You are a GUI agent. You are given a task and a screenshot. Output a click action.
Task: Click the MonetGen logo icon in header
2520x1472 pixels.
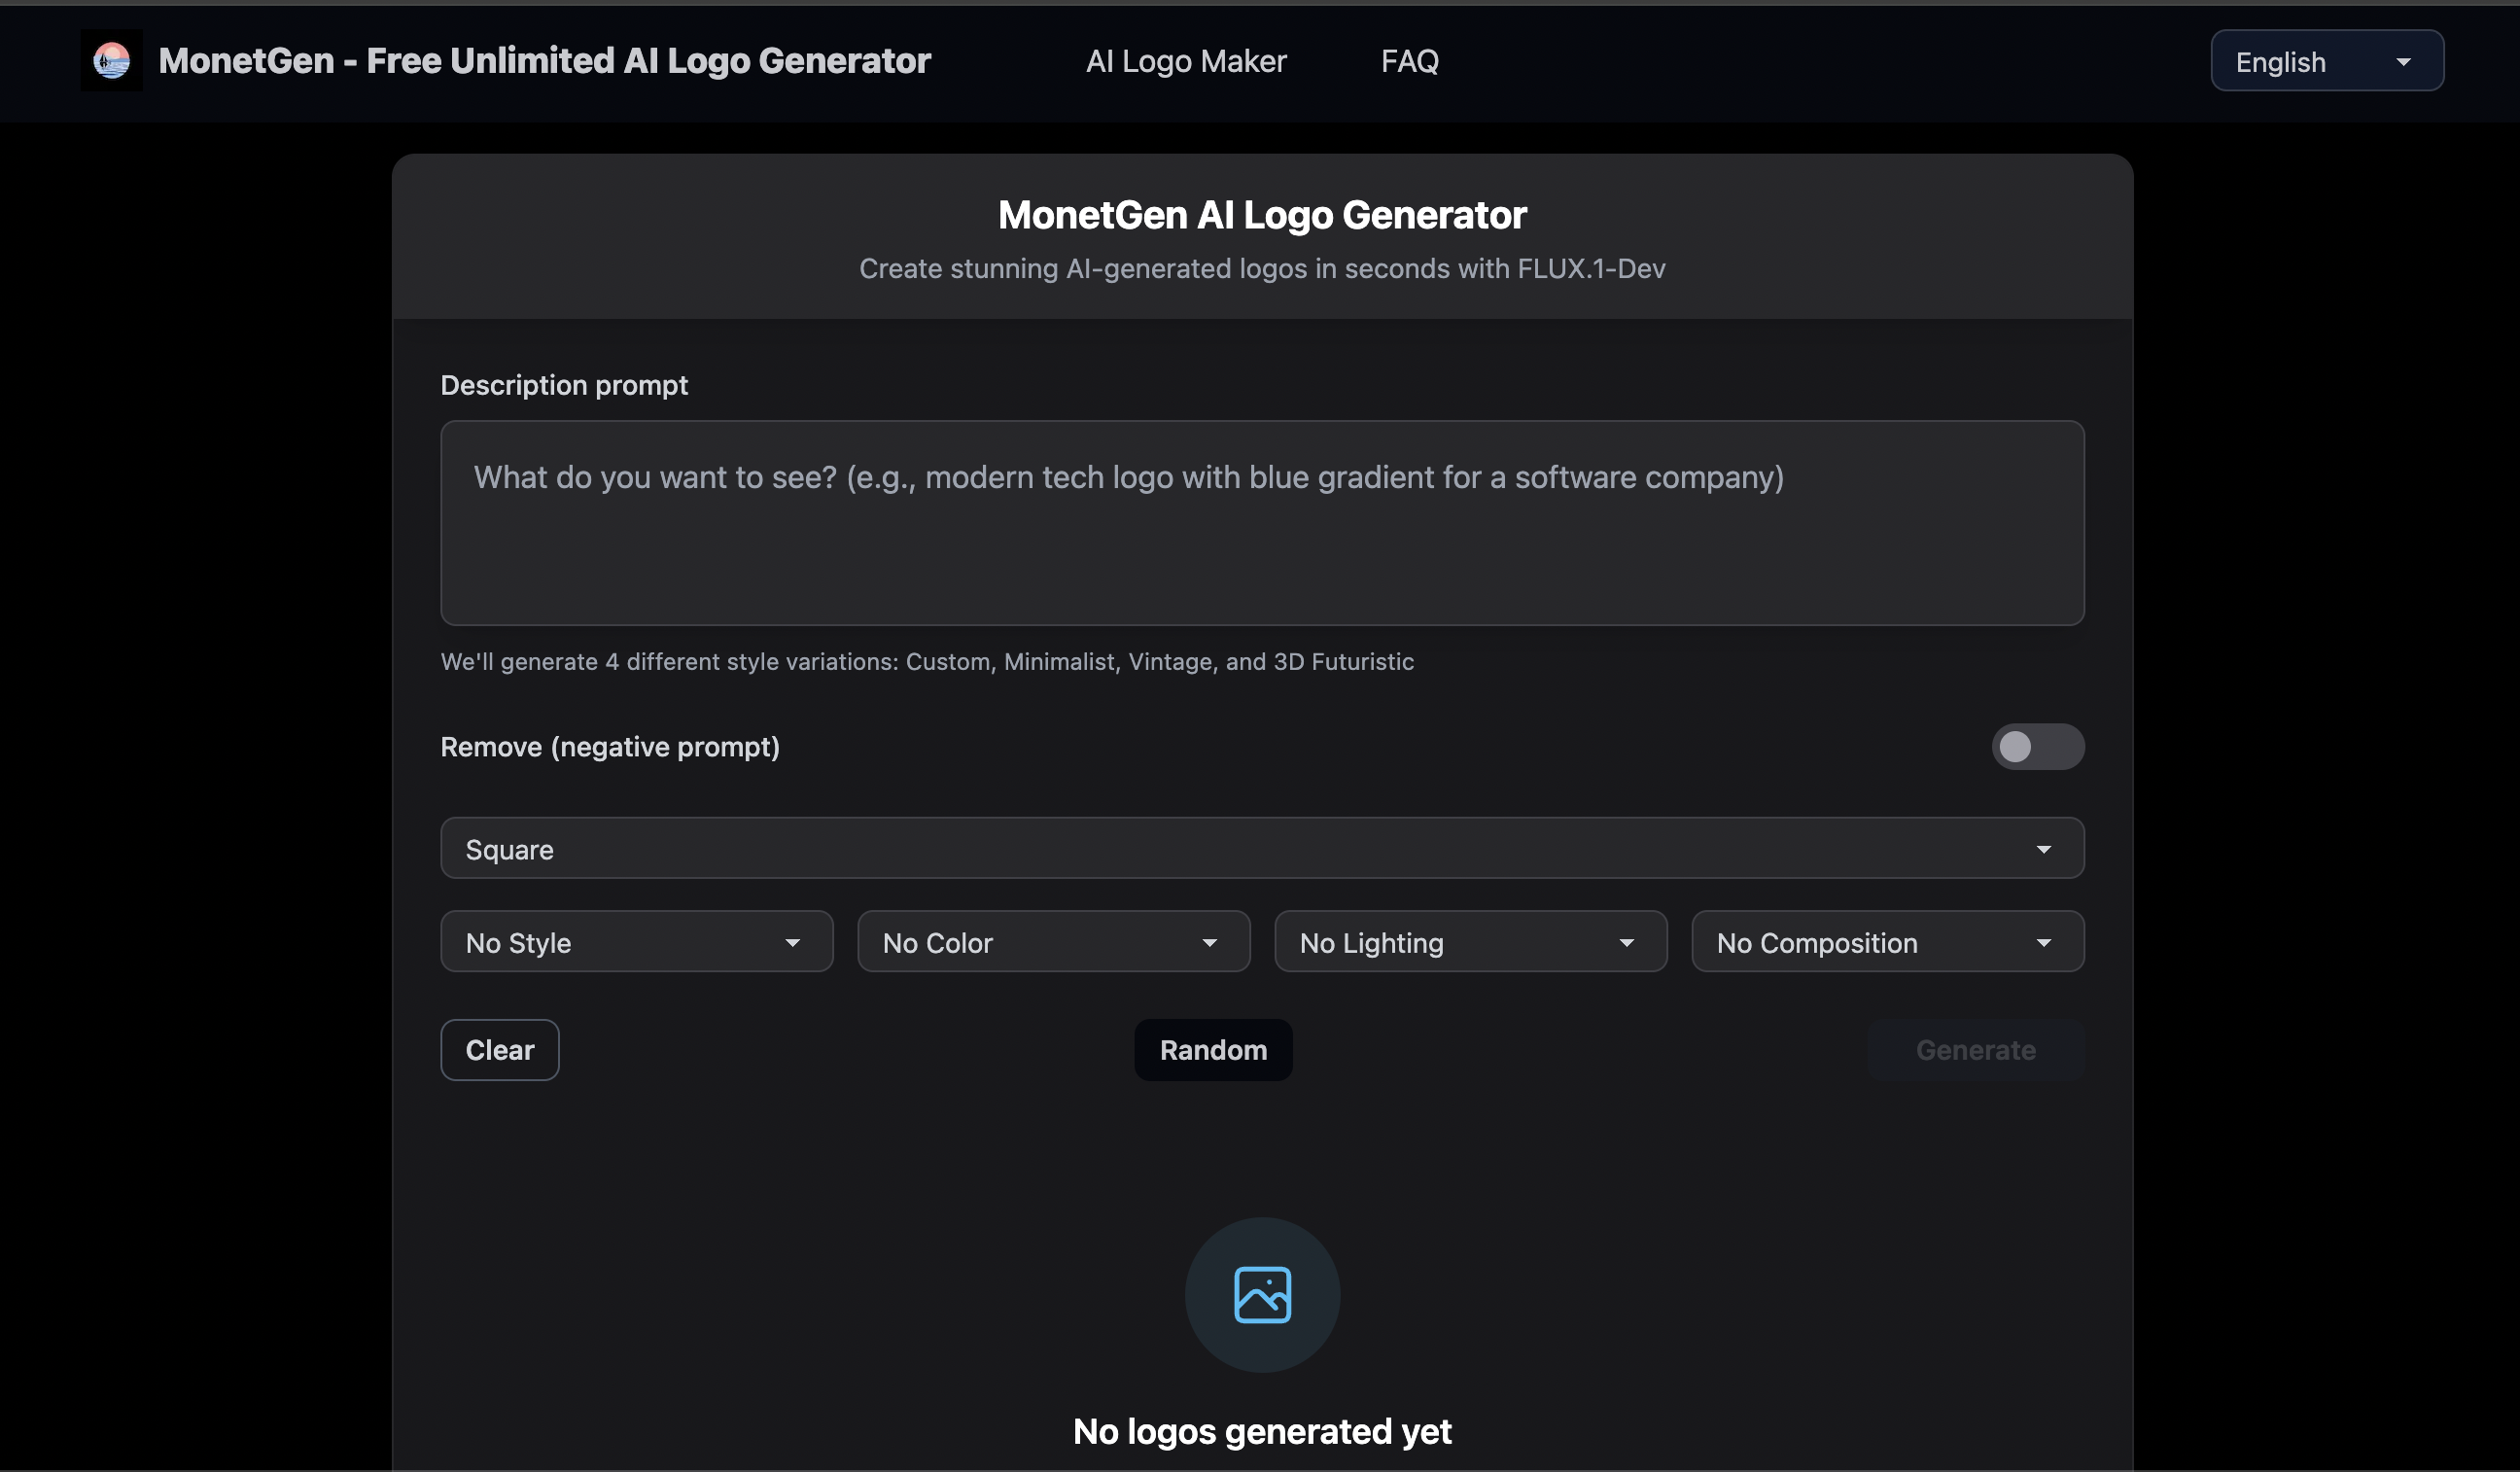point(111,61)
